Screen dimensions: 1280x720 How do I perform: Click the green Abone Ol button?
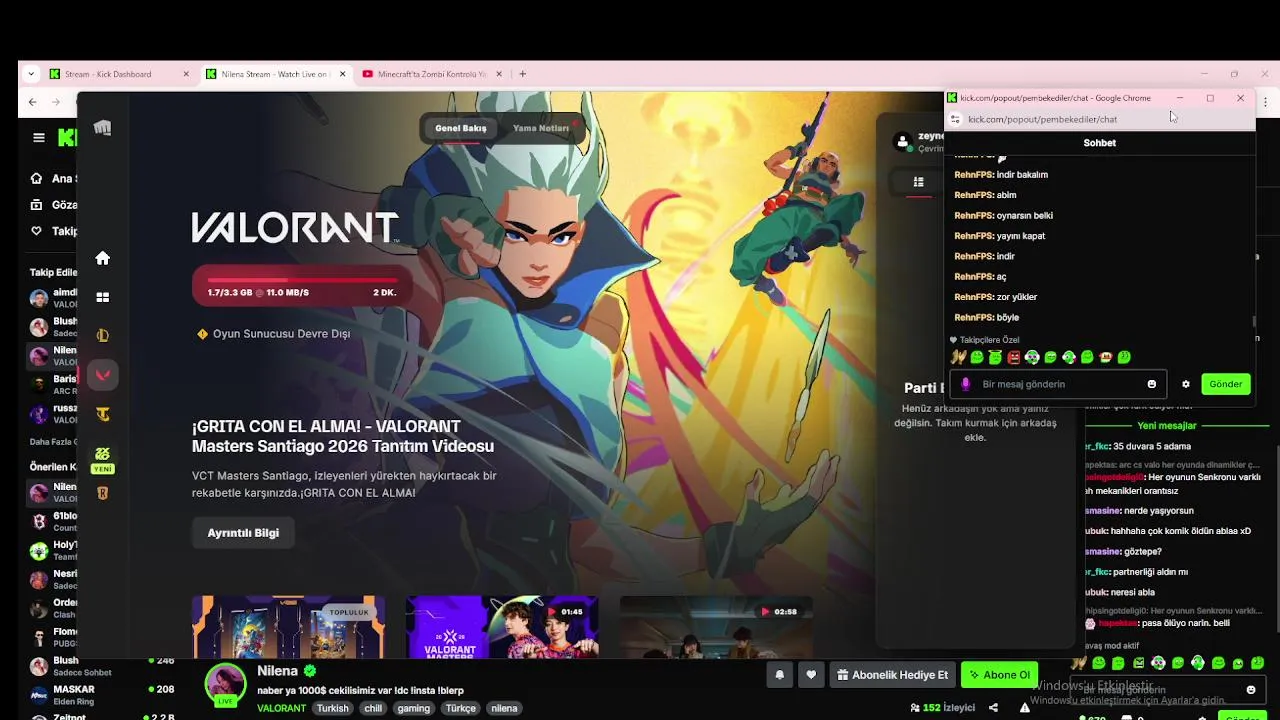(x=999, y=675)
